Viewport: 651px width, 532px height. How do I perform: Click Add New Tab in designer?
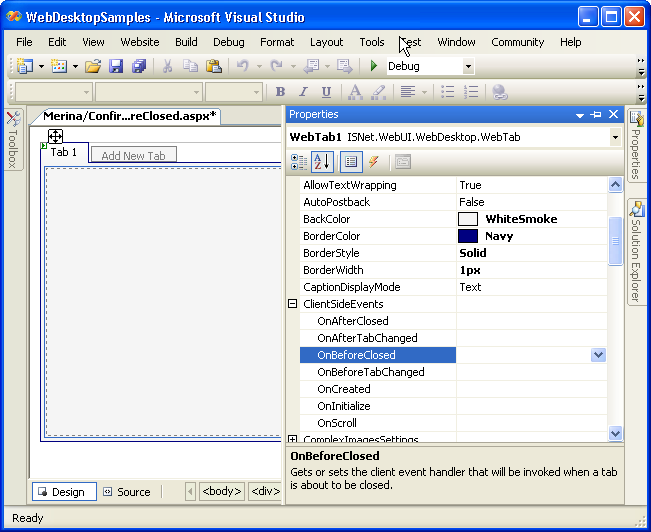[x=133, y=155]
